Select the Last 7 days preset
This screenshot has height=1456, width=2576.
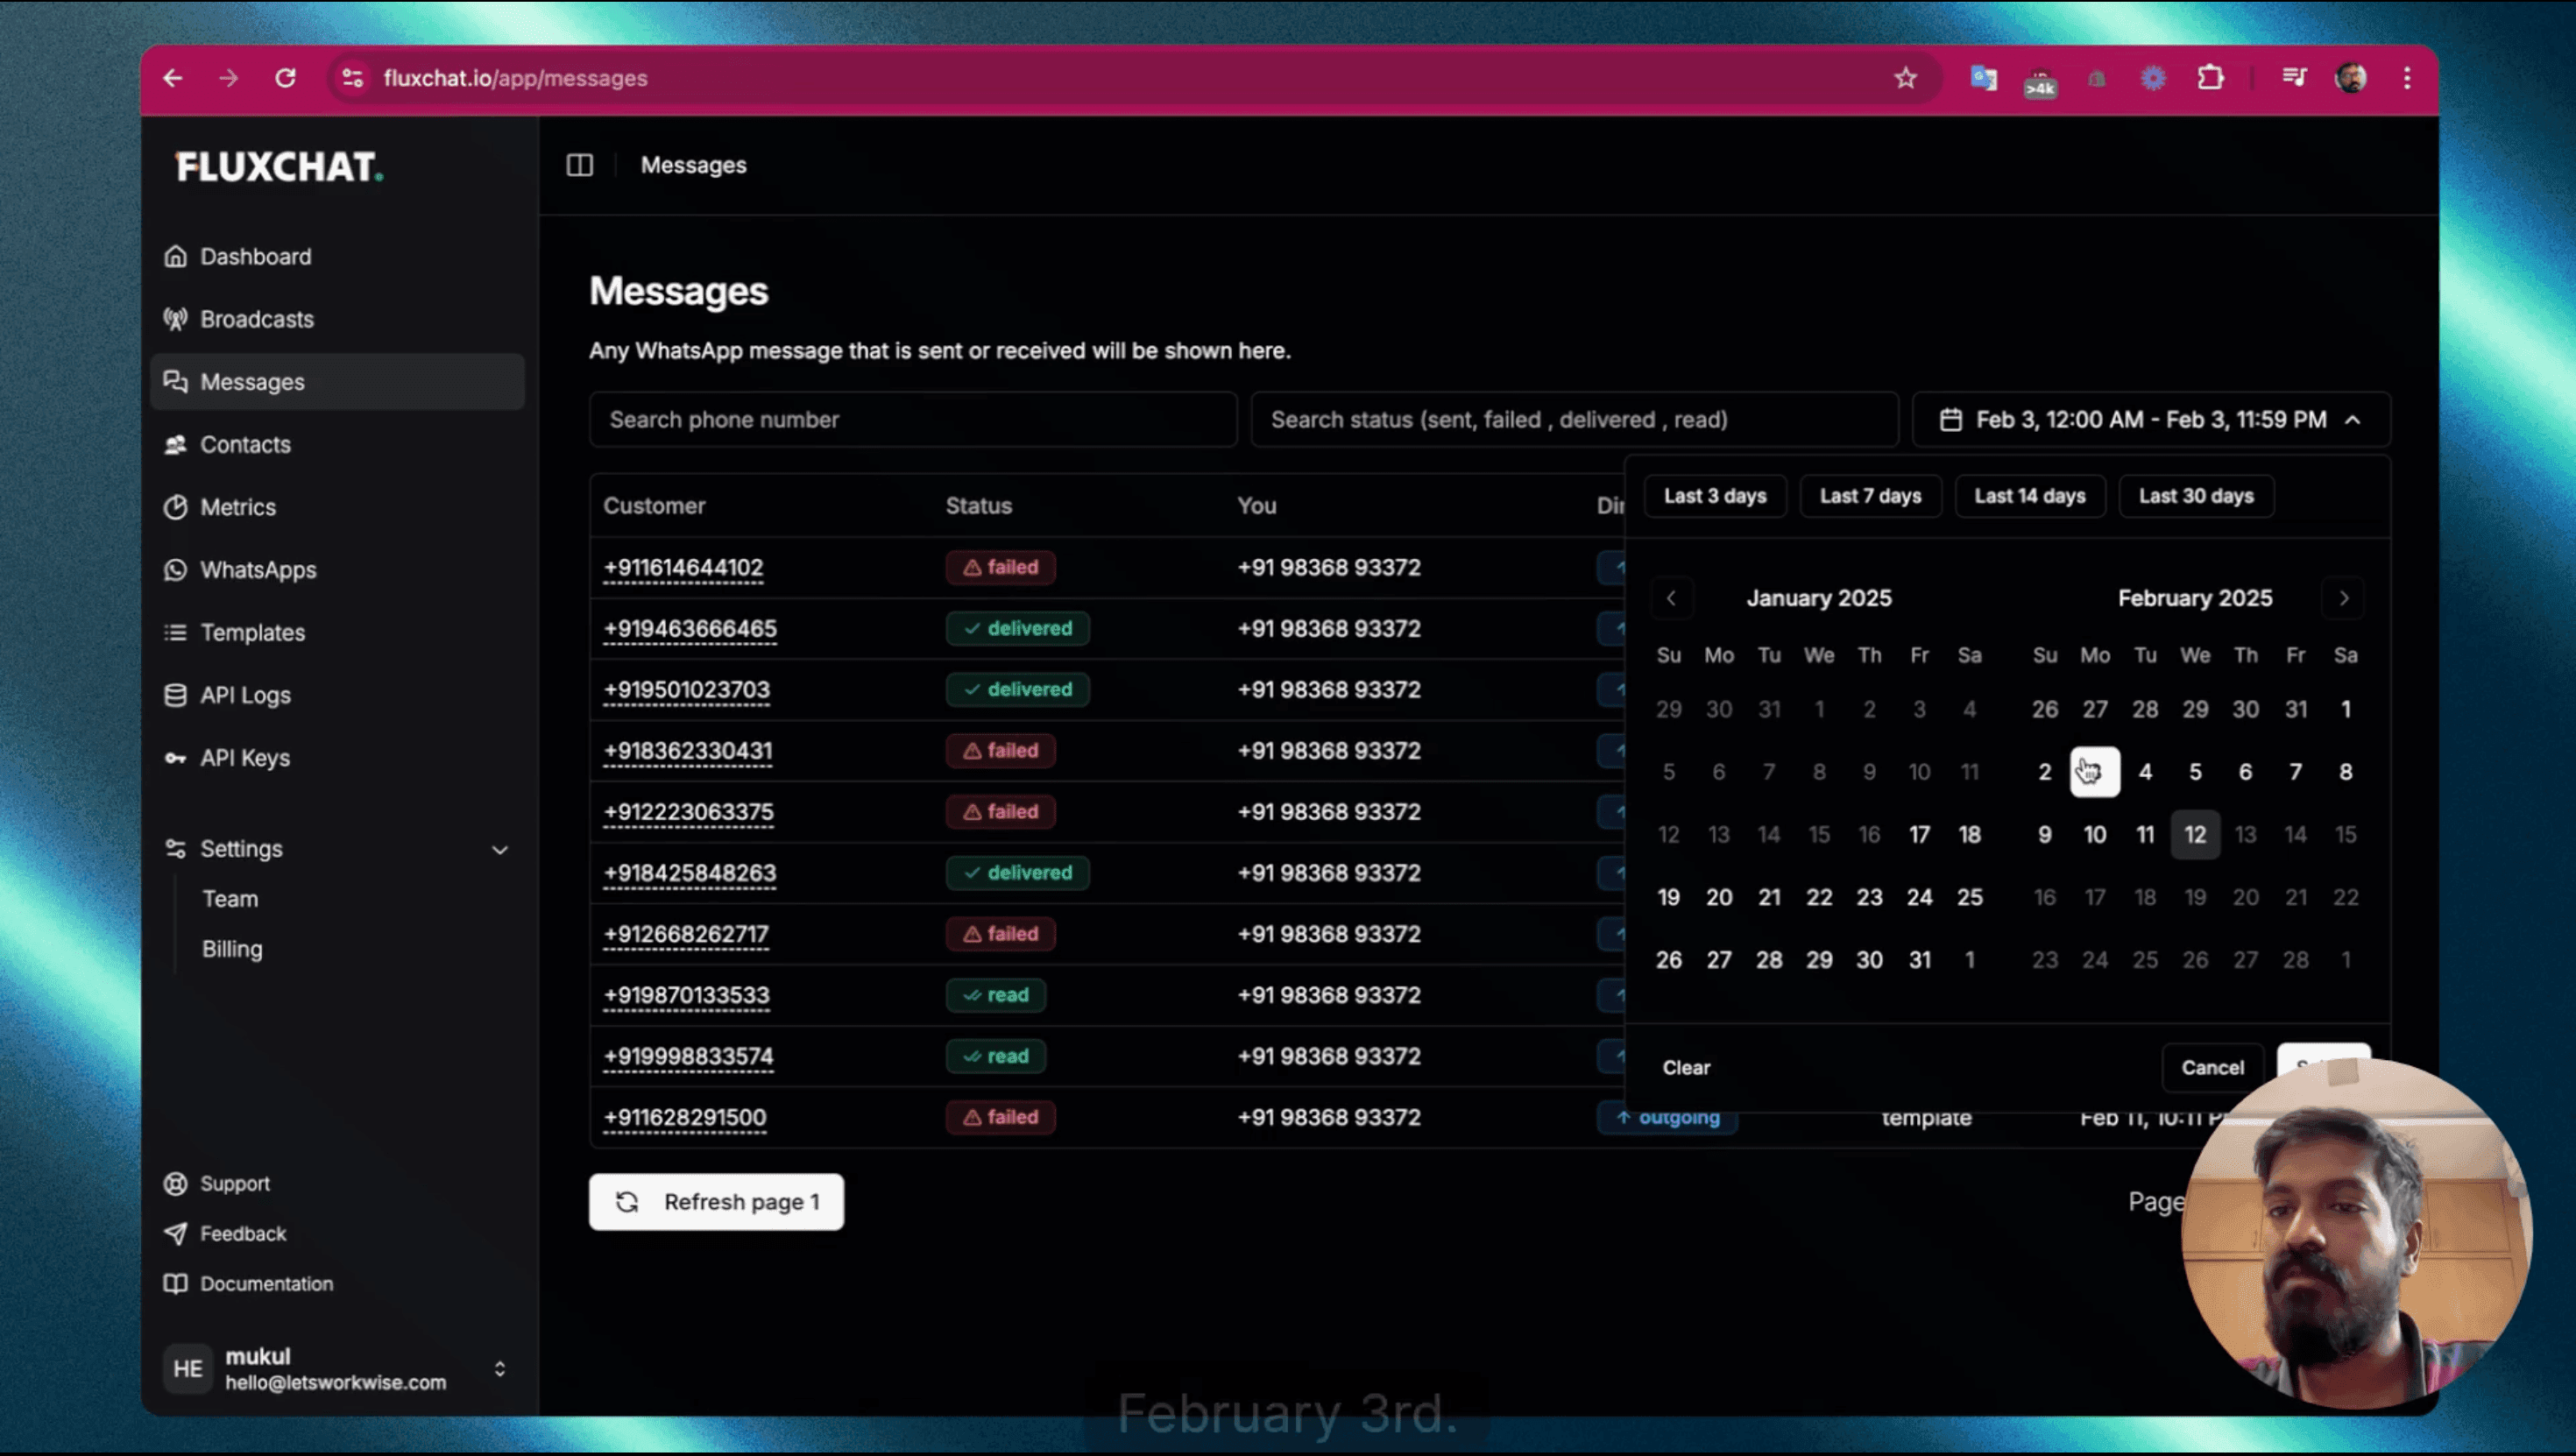click(x=1869, y=496)
